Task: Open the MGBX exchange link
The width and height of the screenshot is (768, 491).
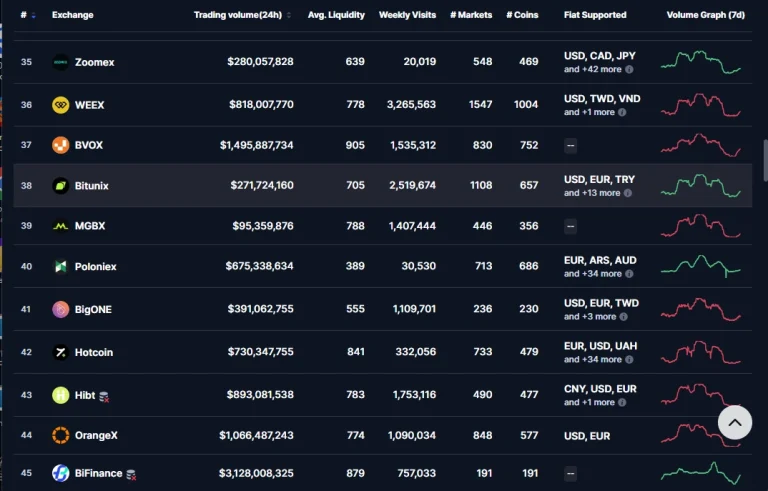Action: [90, 226]
